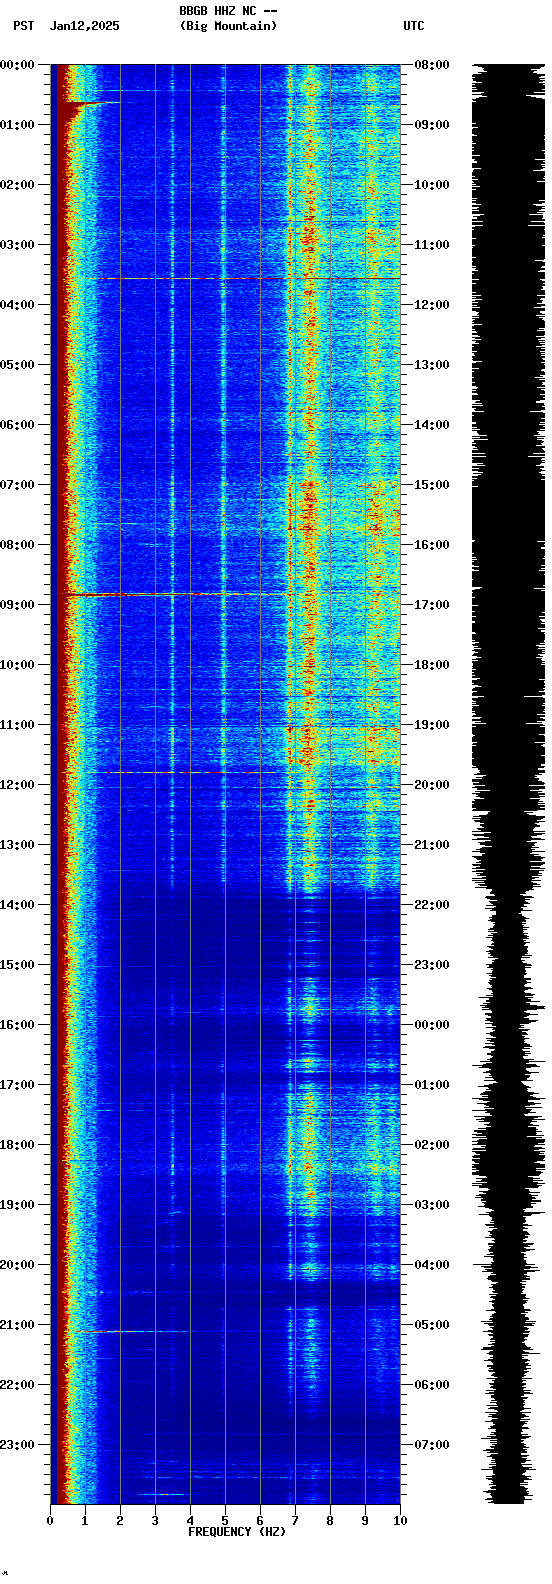Click the "5" frequency axis tick label
The image size is (552, 1584).
pyautogui.click(x=225, y=1521)
